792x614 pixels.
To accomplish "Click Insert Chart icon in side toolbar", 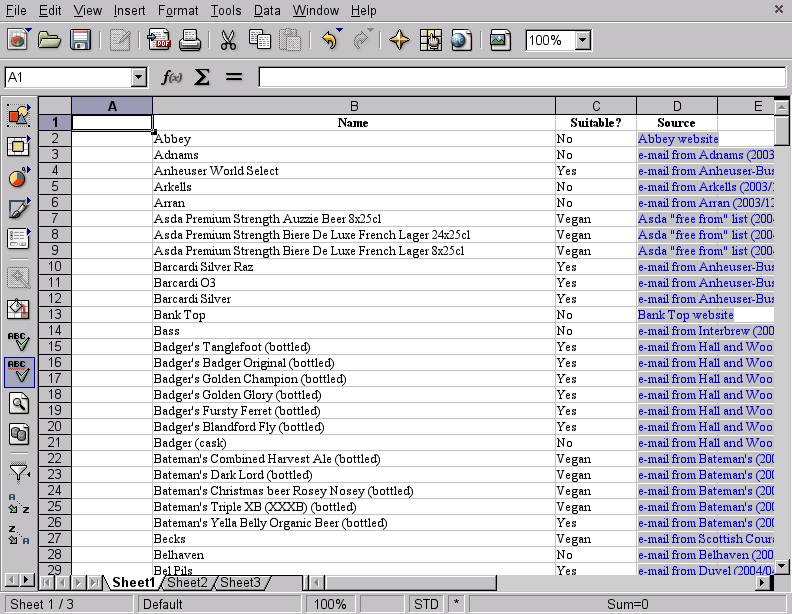I will 19,177.
